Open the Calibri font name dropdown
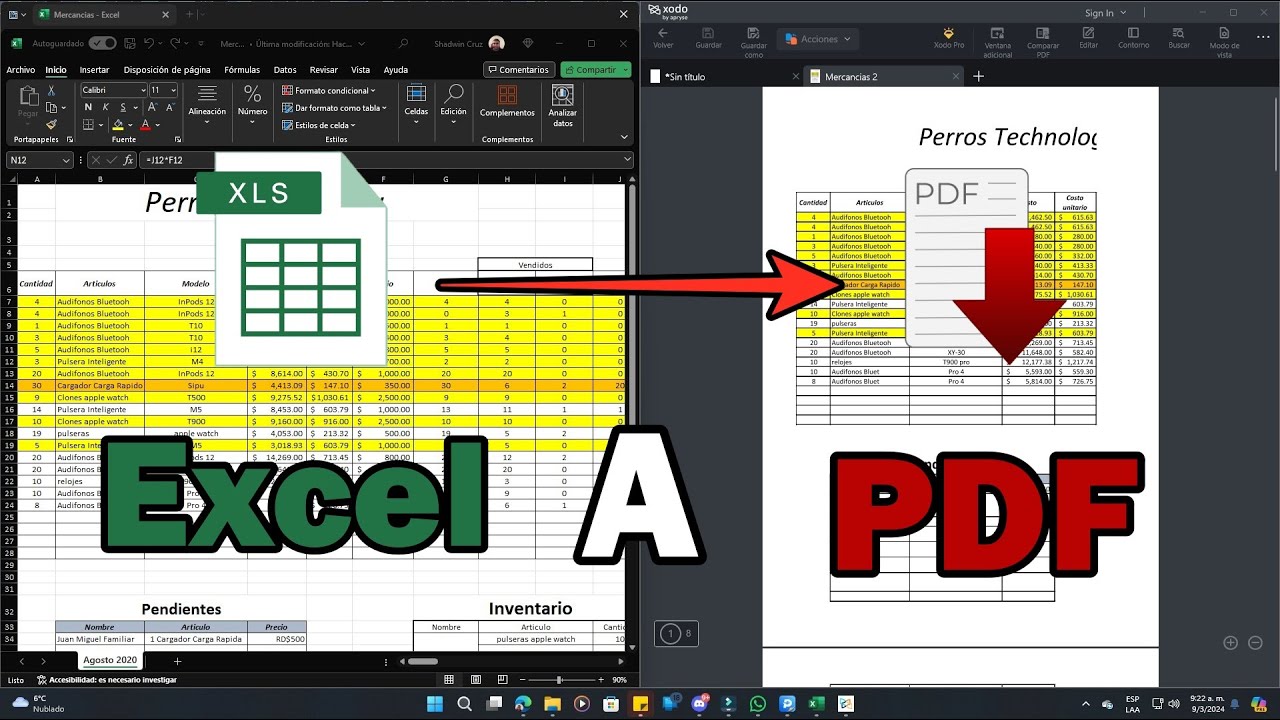 (142, 90)
